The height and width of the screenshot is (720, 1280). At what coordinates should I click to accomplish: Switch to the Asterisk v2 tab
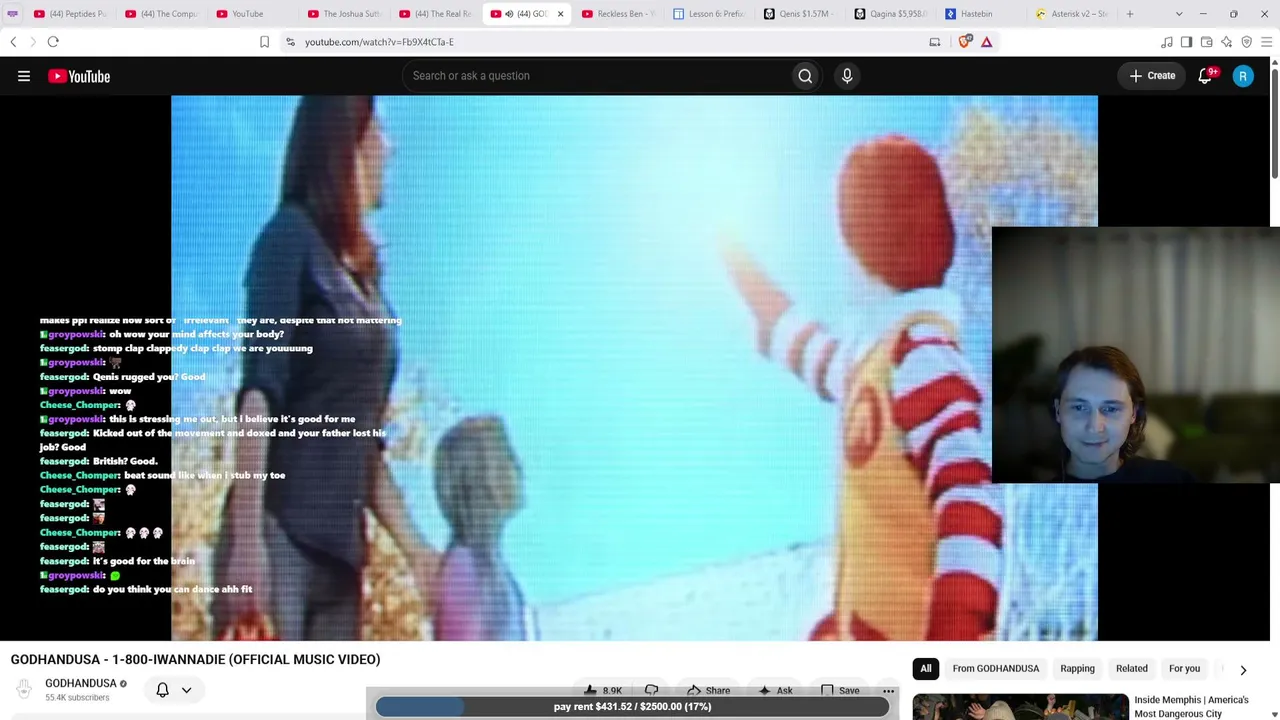1075,14
